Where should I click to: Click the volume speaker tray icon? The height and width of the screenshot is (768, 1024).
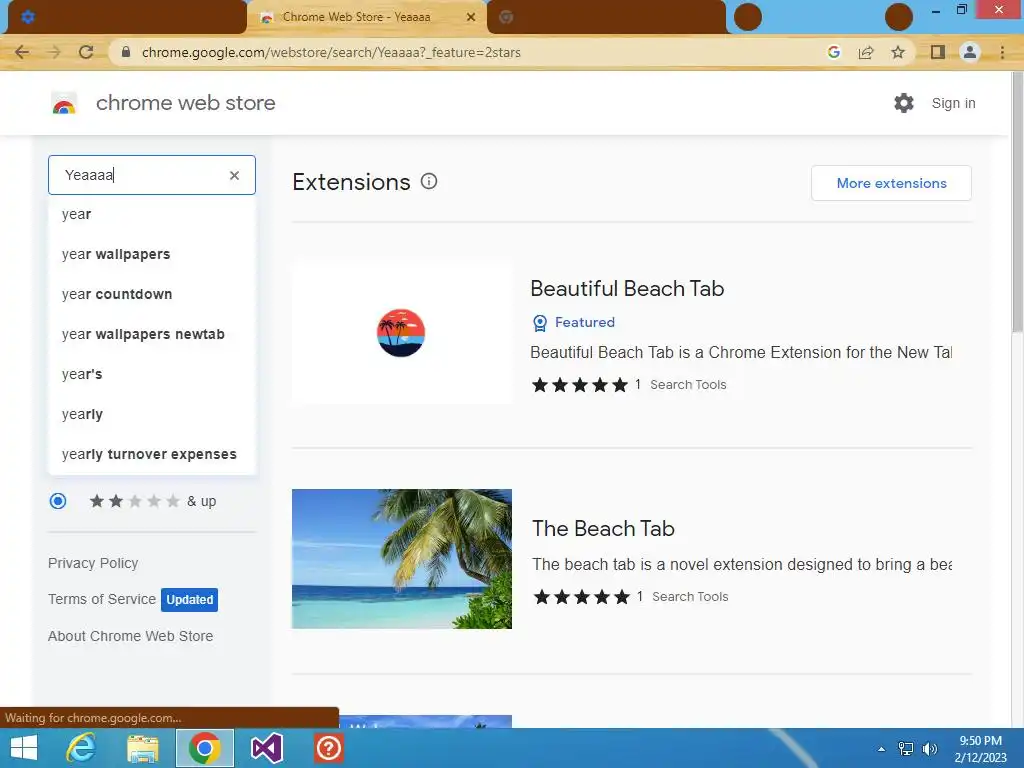929,749
